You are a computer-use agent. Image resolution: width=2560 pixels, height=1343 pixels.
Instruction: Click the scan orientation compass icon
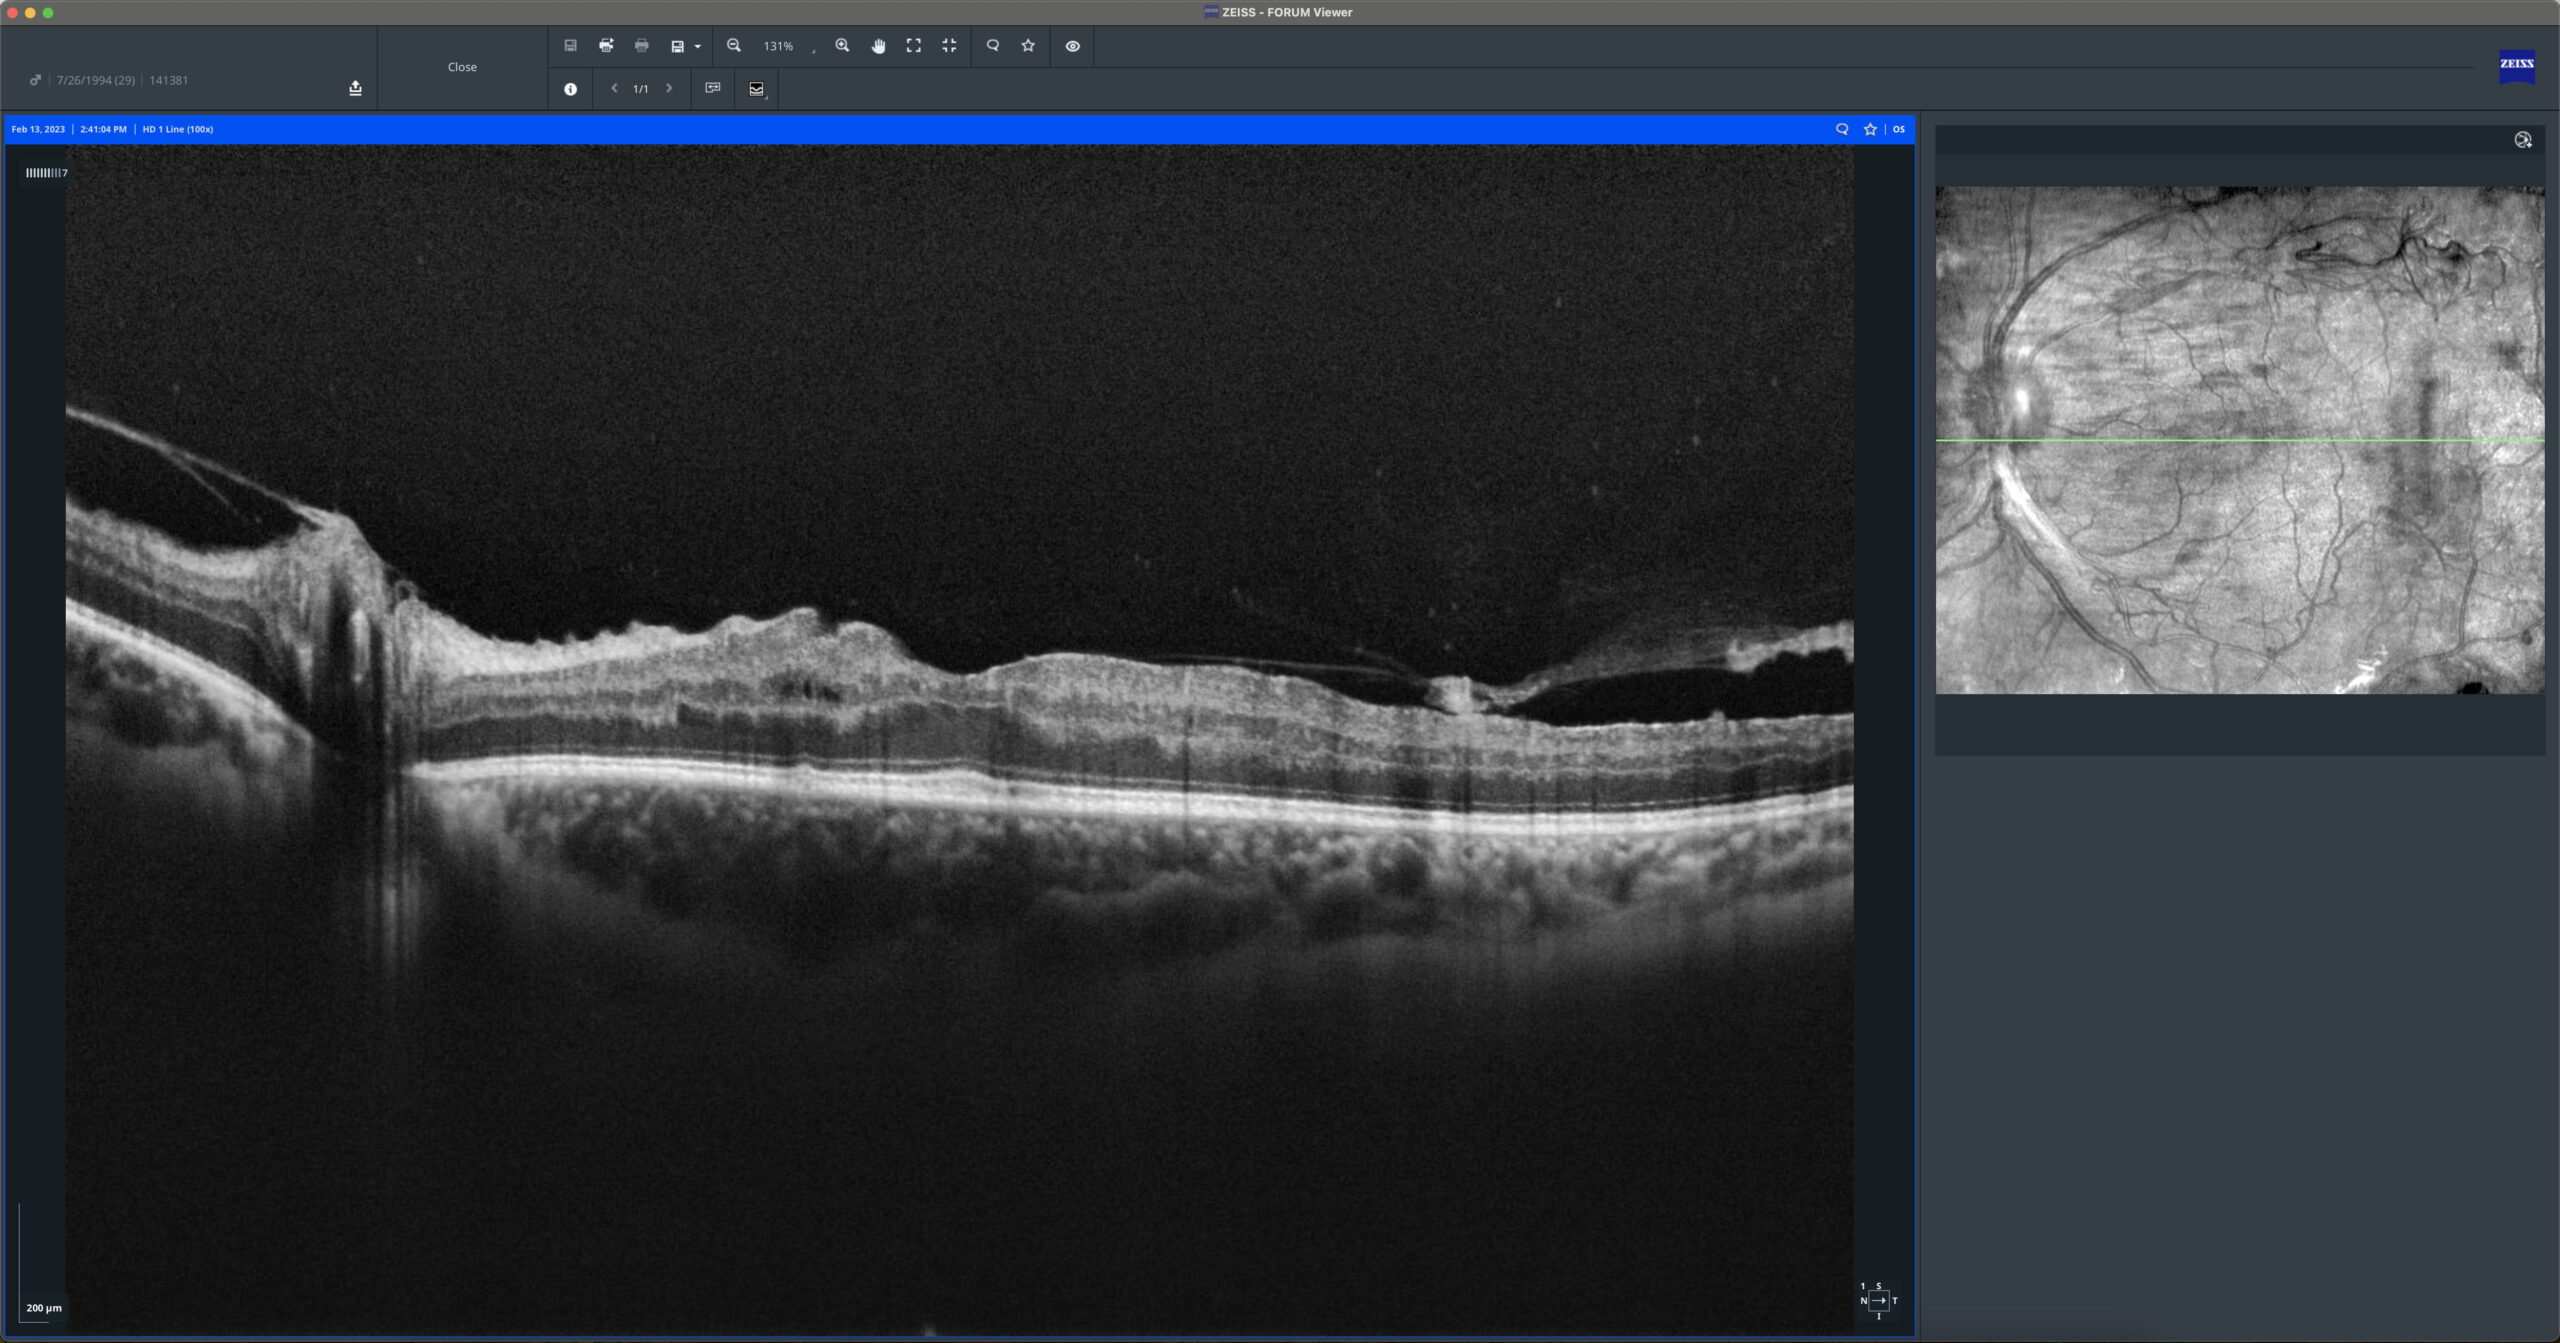1878,1300
